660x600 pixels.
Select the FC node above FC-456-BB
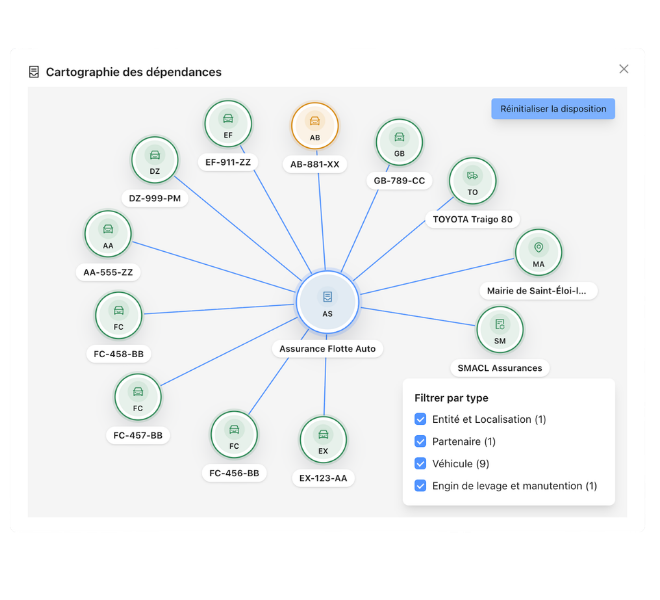pyautogui.click(x=234, y=435)
